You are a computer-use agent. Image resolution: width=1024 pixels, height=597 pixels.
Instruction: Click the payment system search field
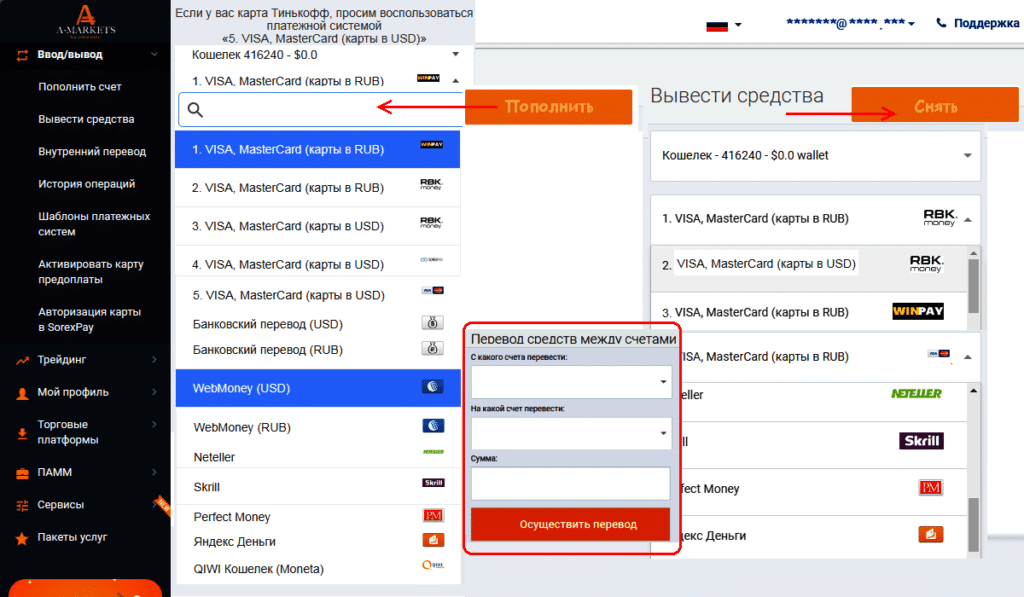pos(321,110)
